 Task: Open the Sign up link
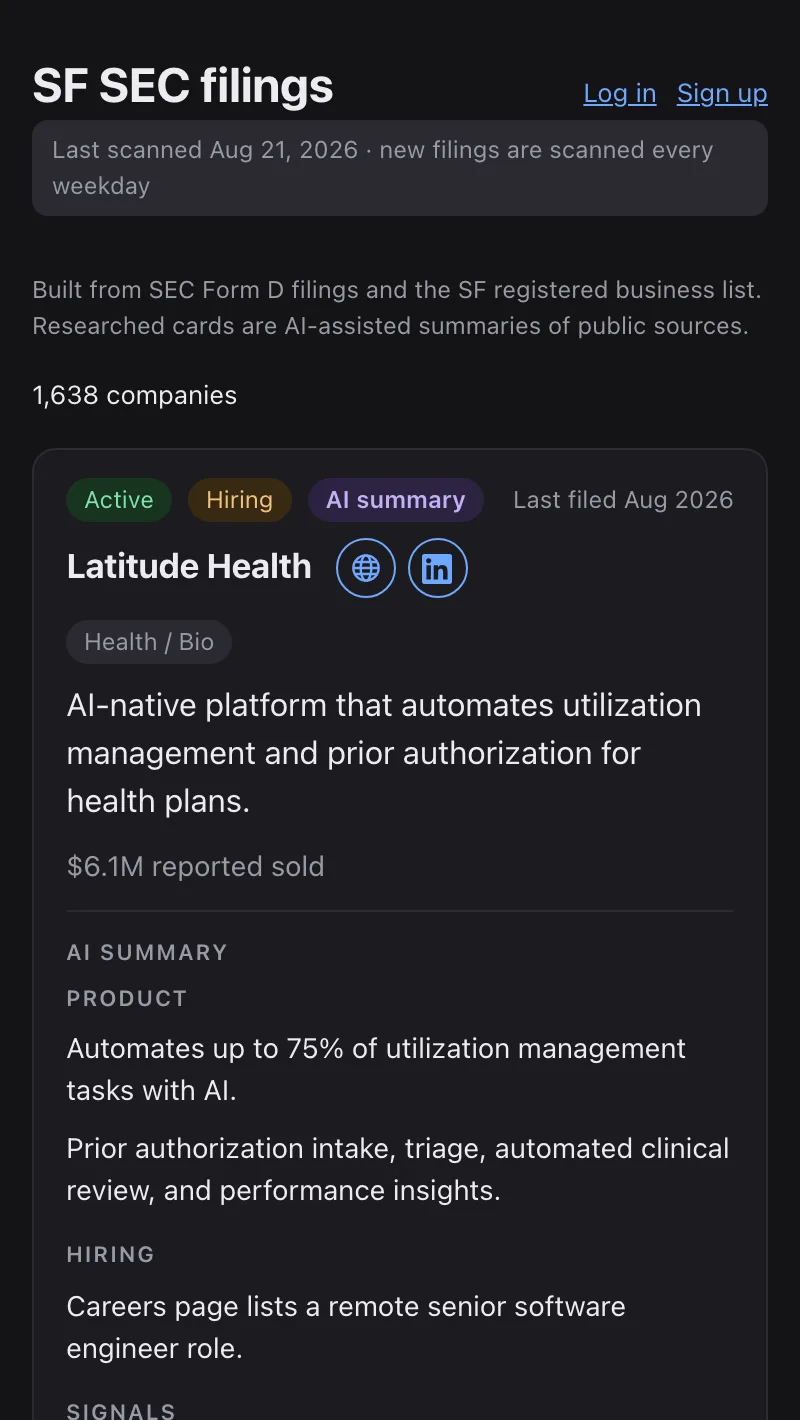(x=722, y=93)
